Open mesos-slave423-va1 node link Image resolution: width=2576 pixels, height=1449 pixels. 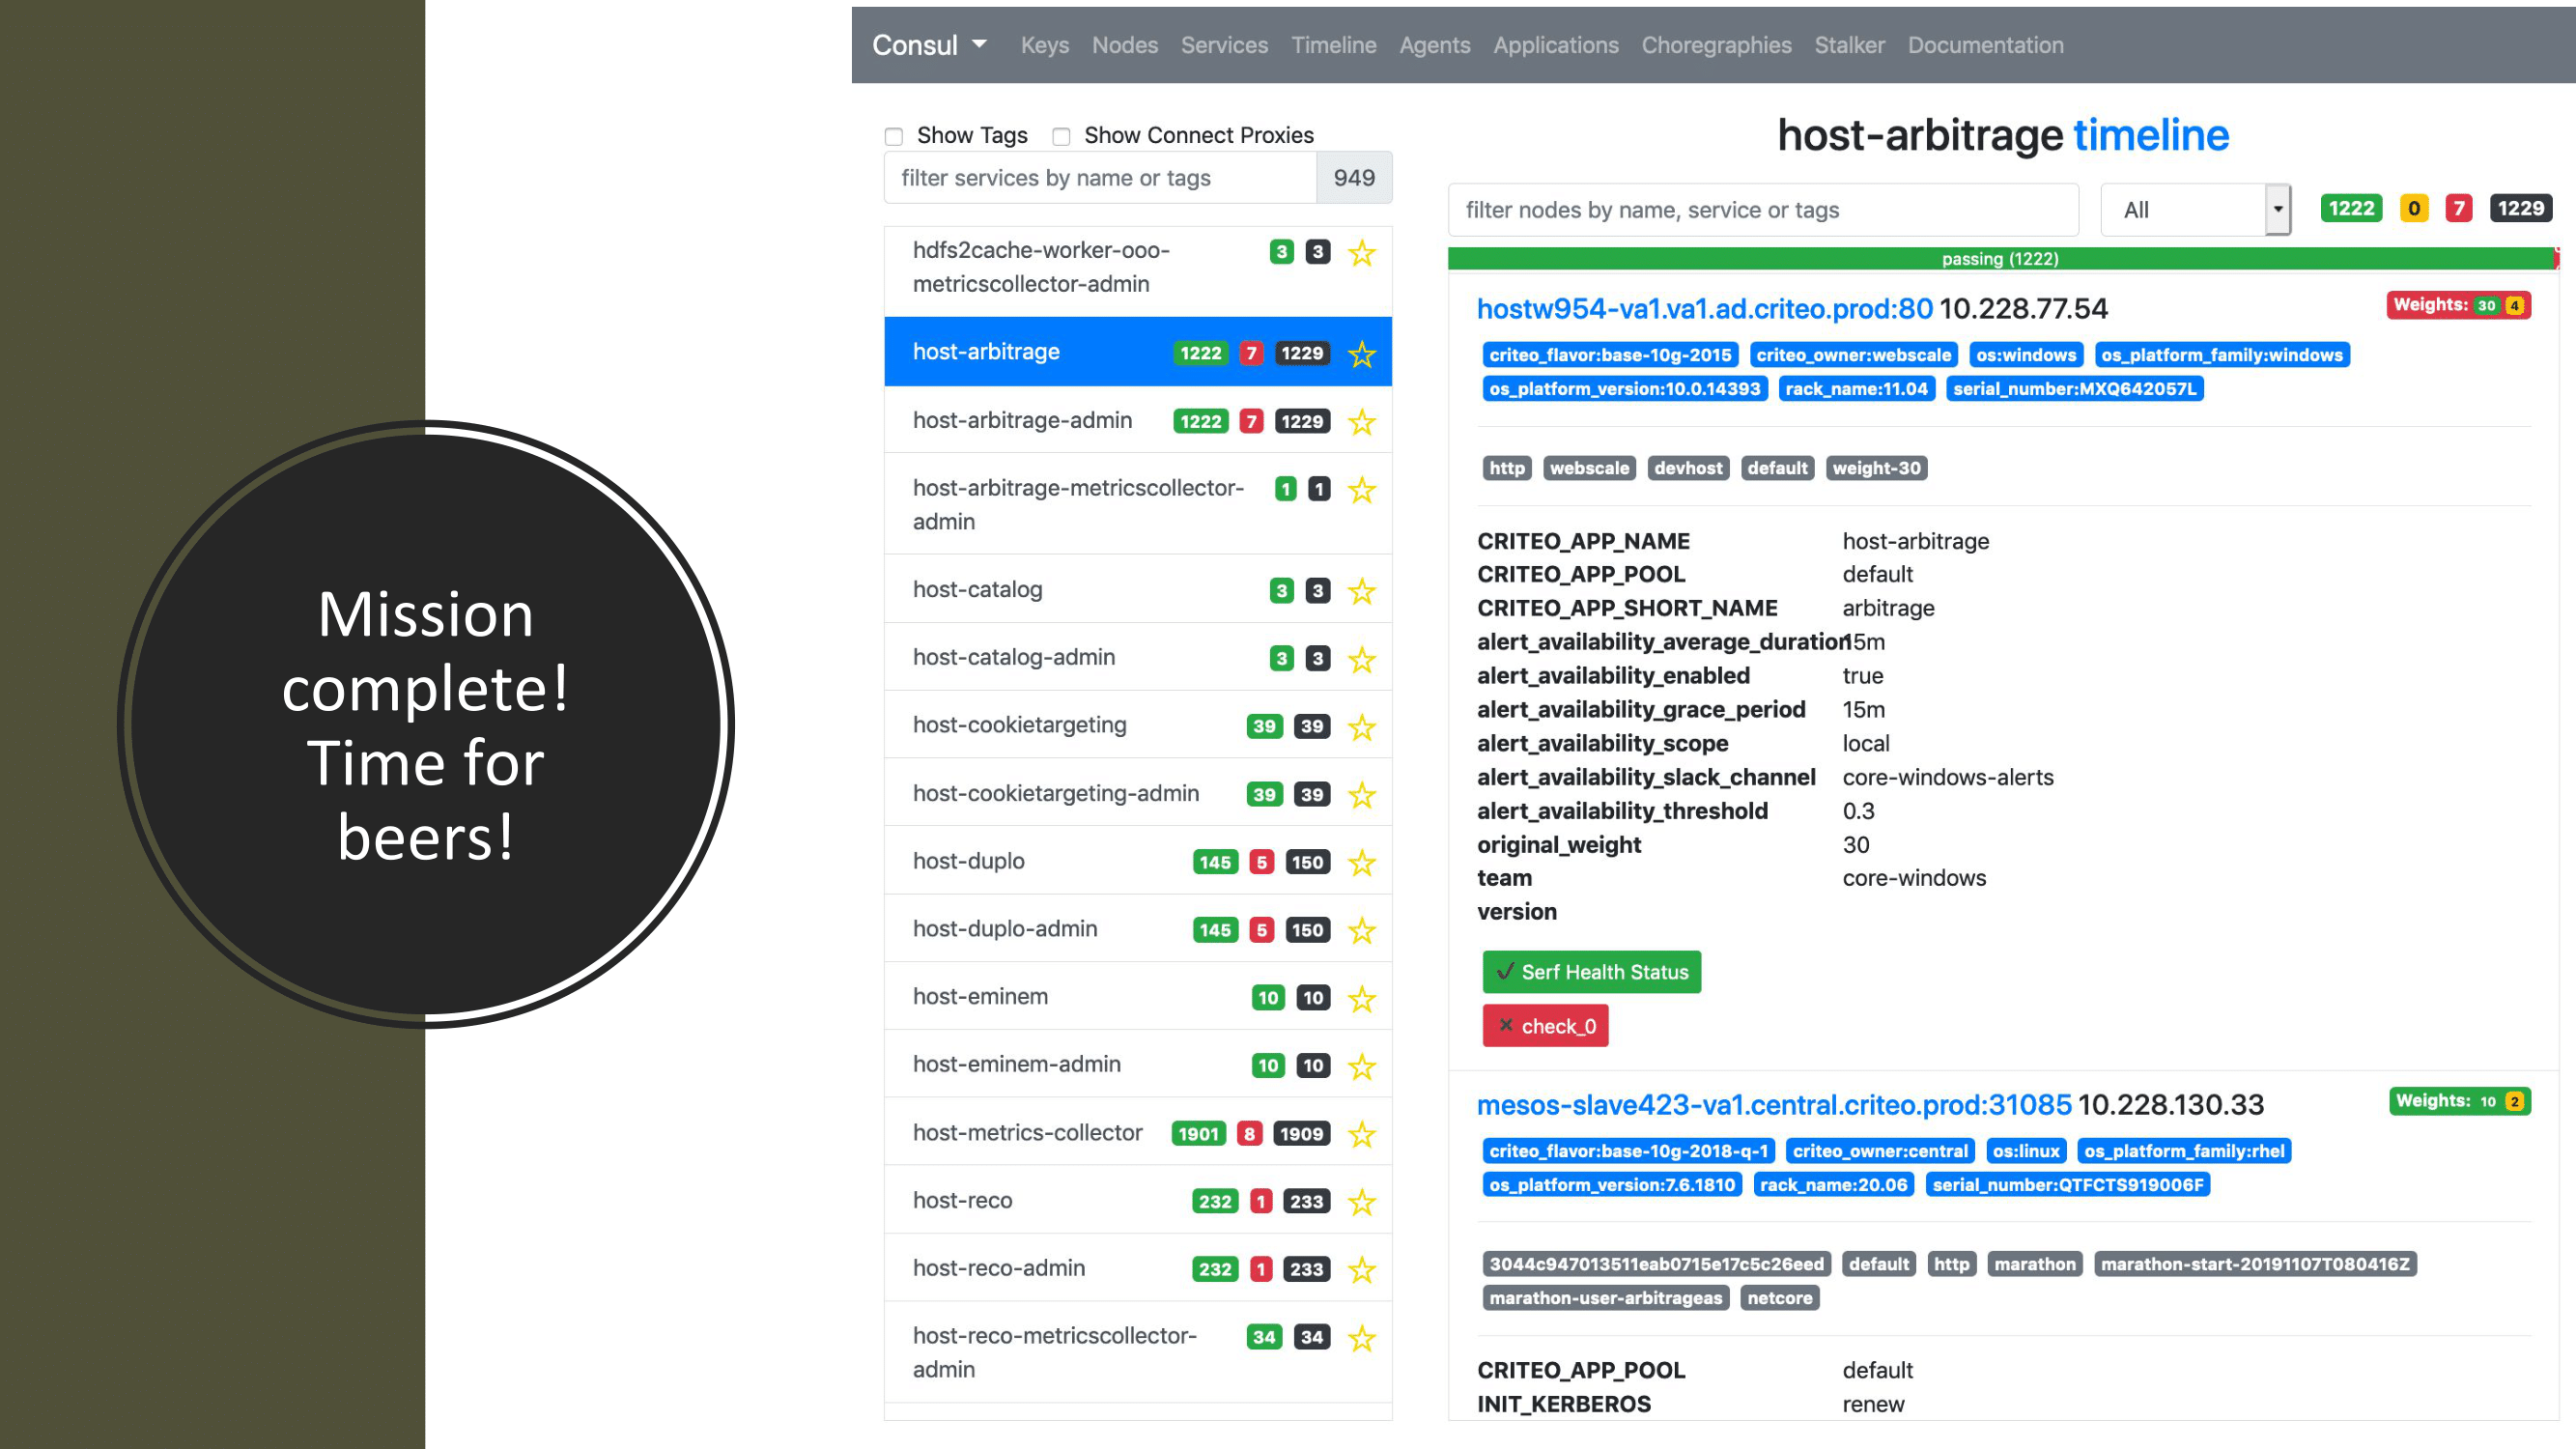[x=1774, y=1105]
